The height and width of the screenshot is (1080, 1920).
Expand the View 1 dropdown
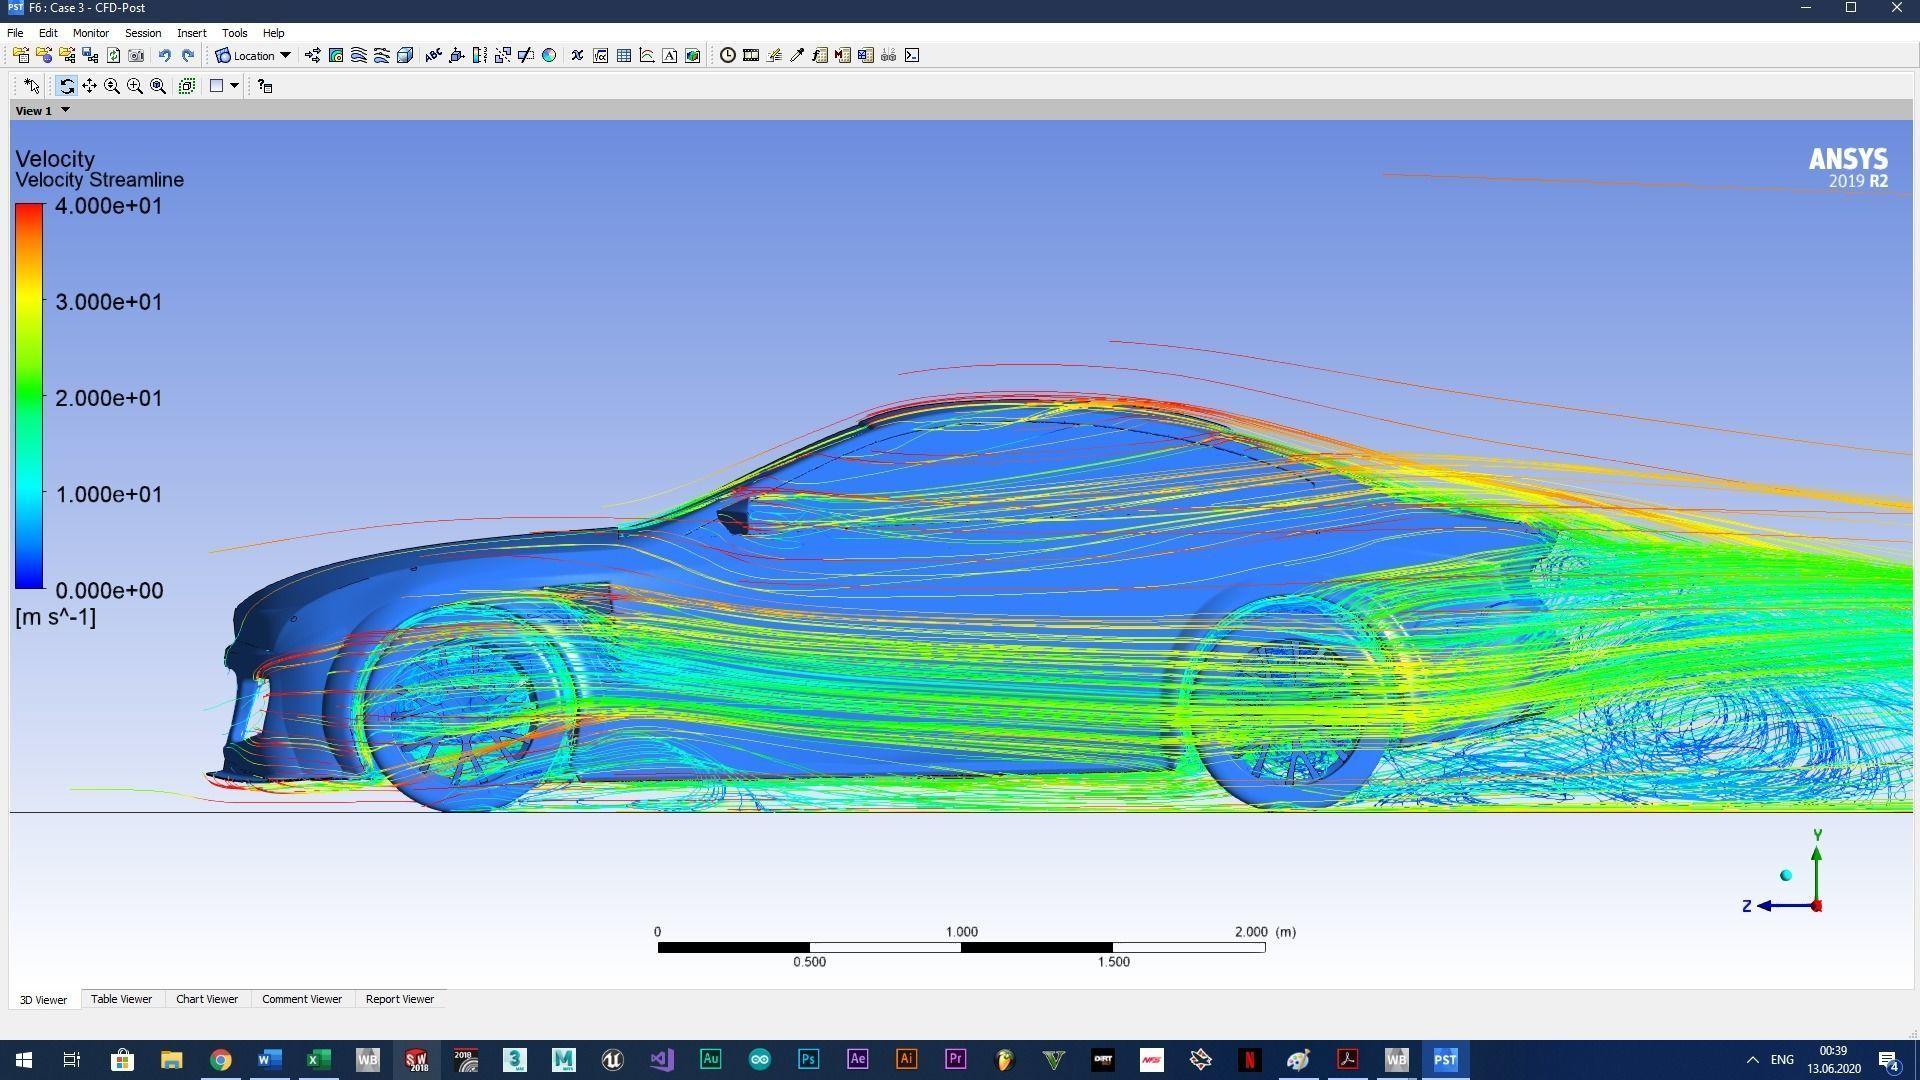point(65,110)
